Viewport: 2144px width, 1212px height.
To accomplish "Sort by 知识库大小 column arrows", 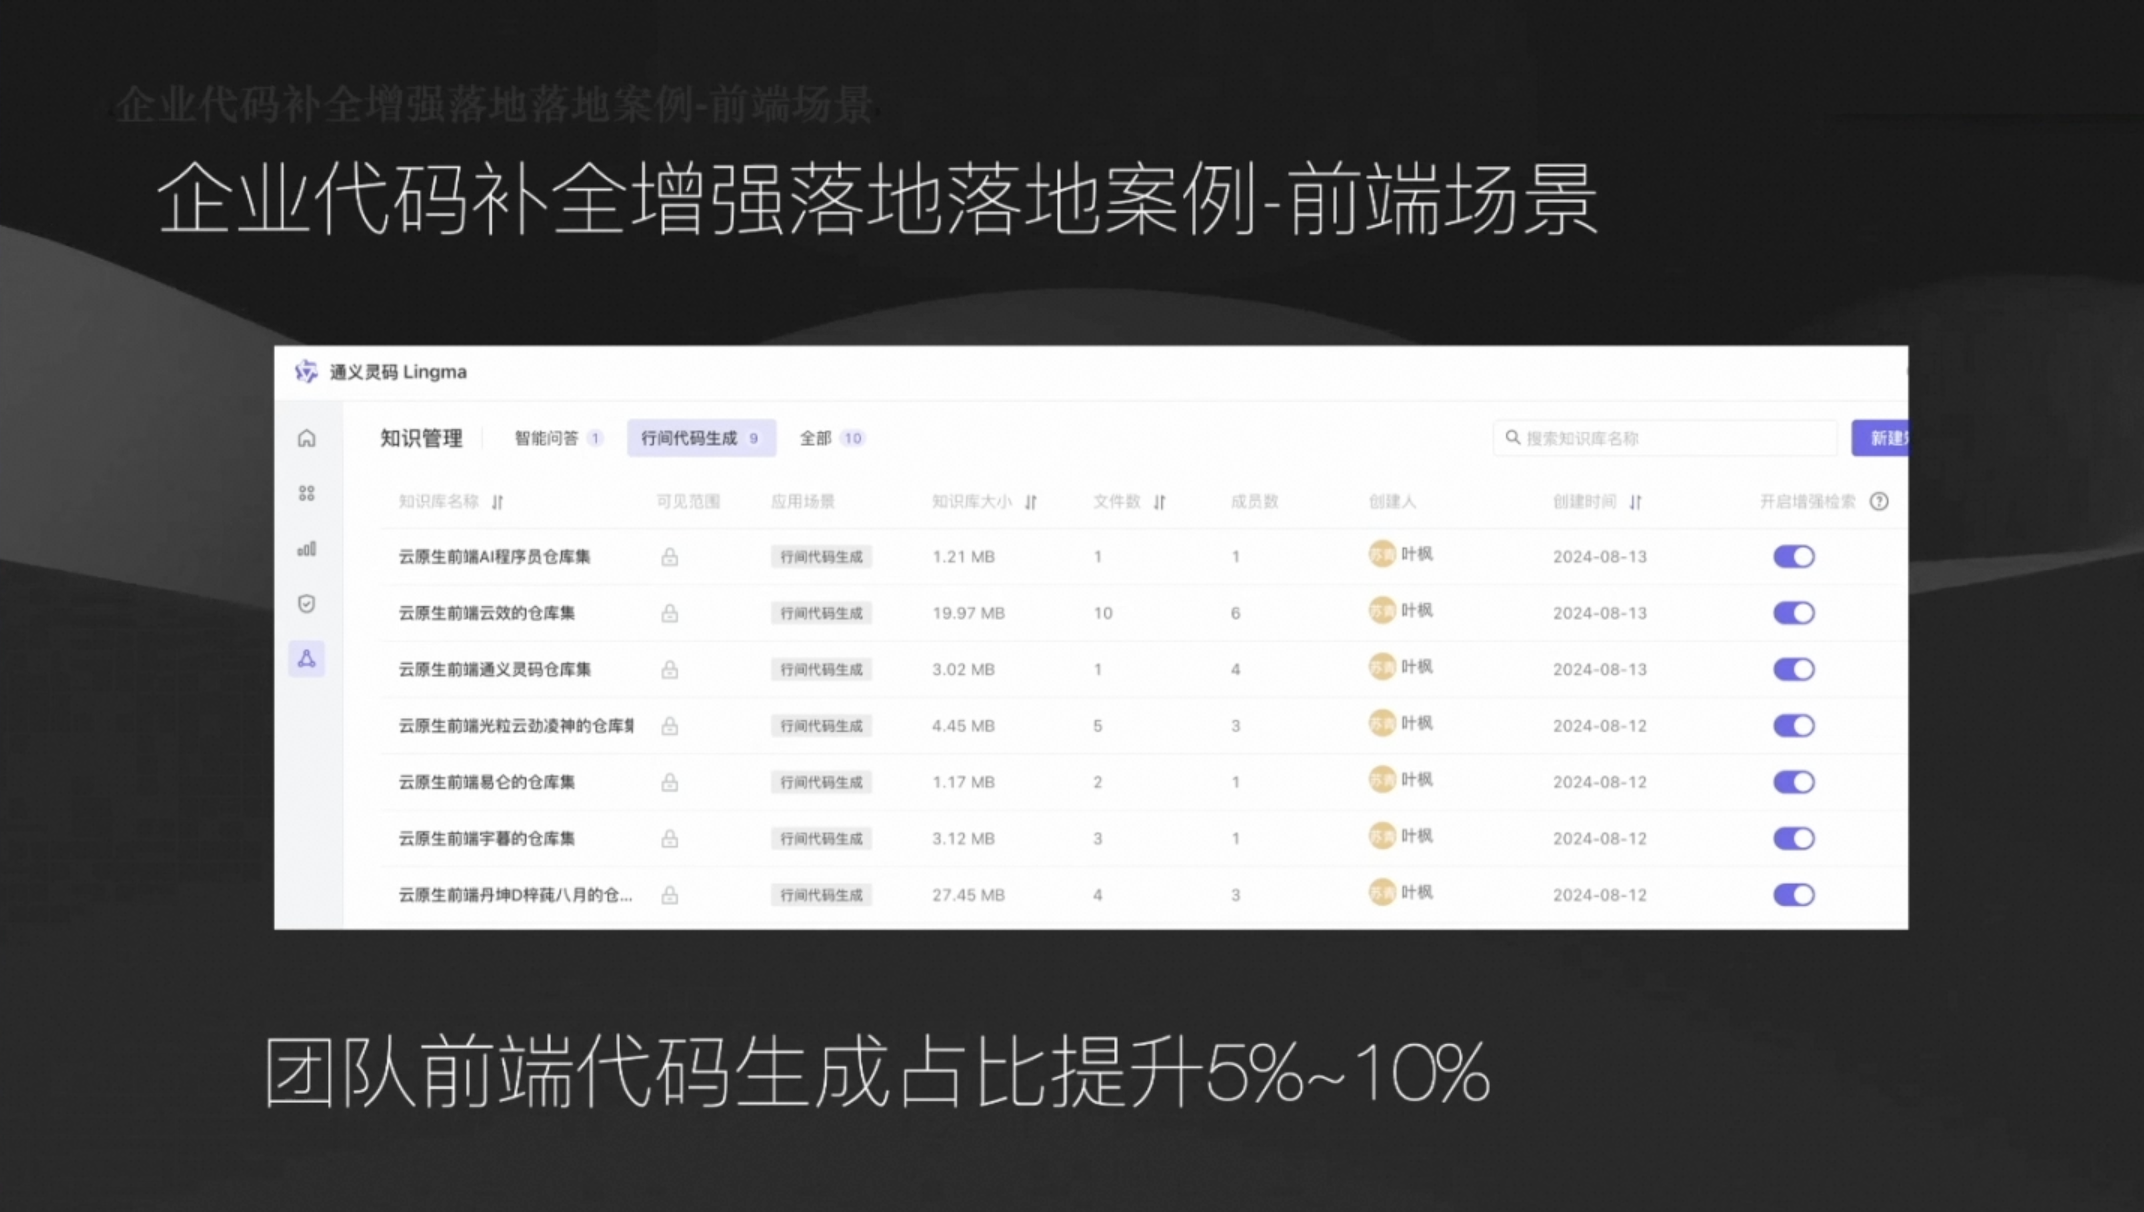I will coord(1030,502).
